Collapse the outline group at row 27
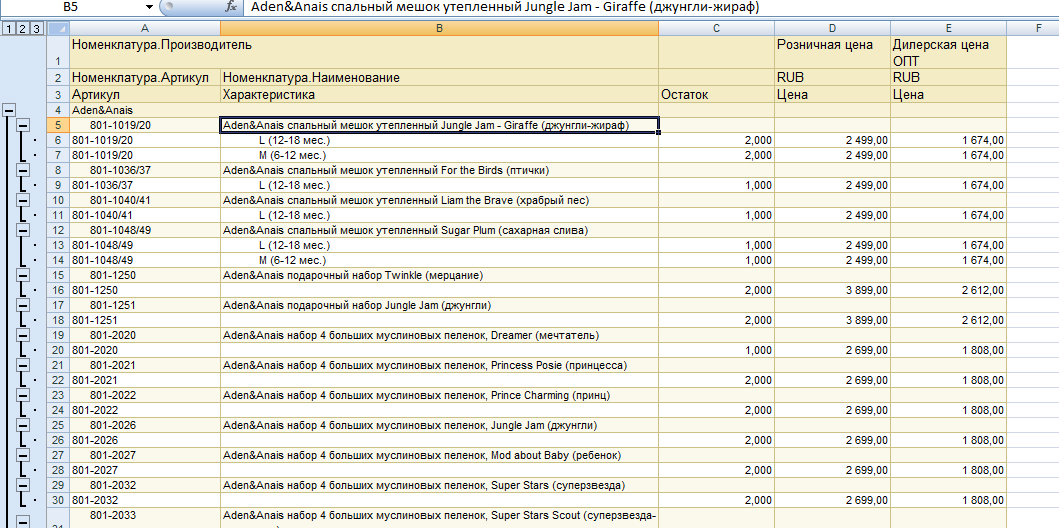This screenshot has width=1059, height=528. [x=22, y=454]
